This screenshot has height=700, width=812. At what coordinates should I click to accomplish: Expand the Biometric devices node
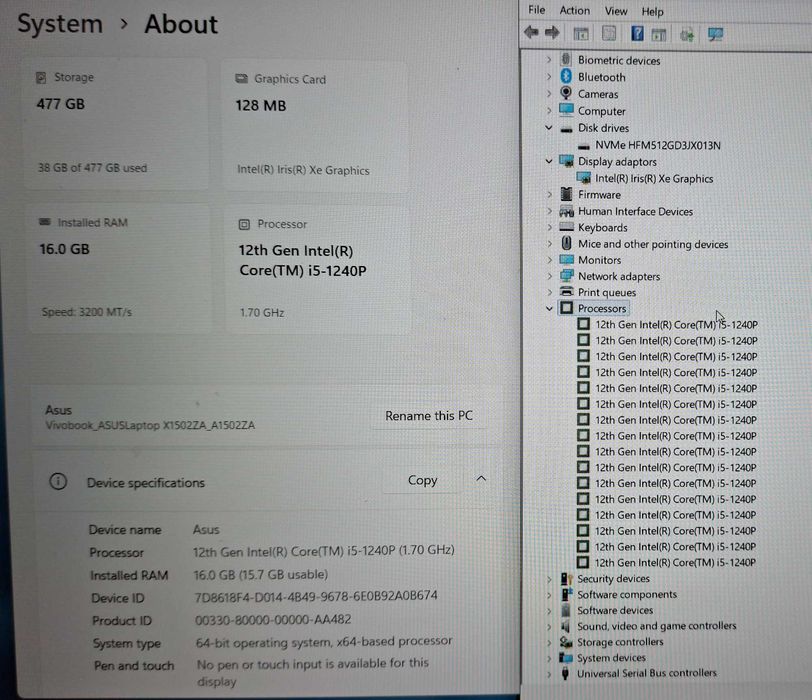point(549,60)
